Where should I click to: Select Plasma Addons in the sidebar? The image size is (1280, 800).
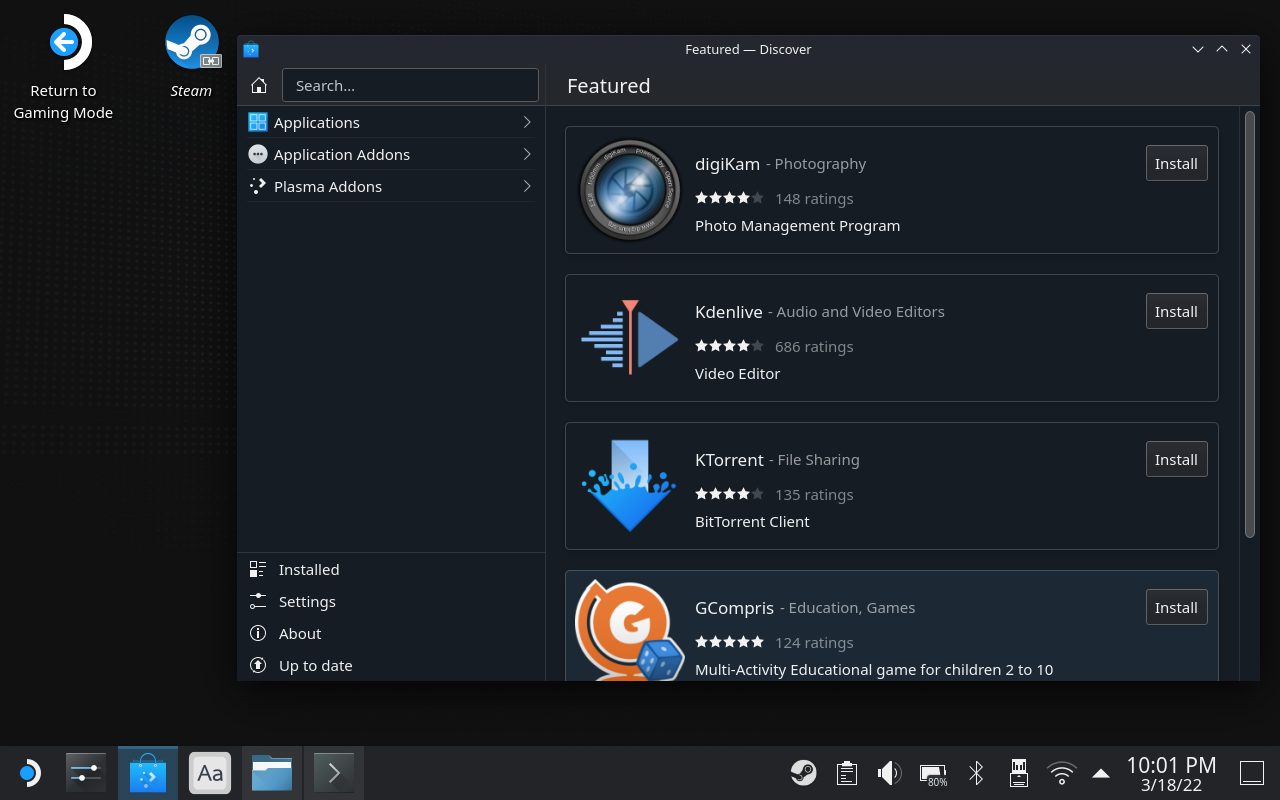point(391,186)
